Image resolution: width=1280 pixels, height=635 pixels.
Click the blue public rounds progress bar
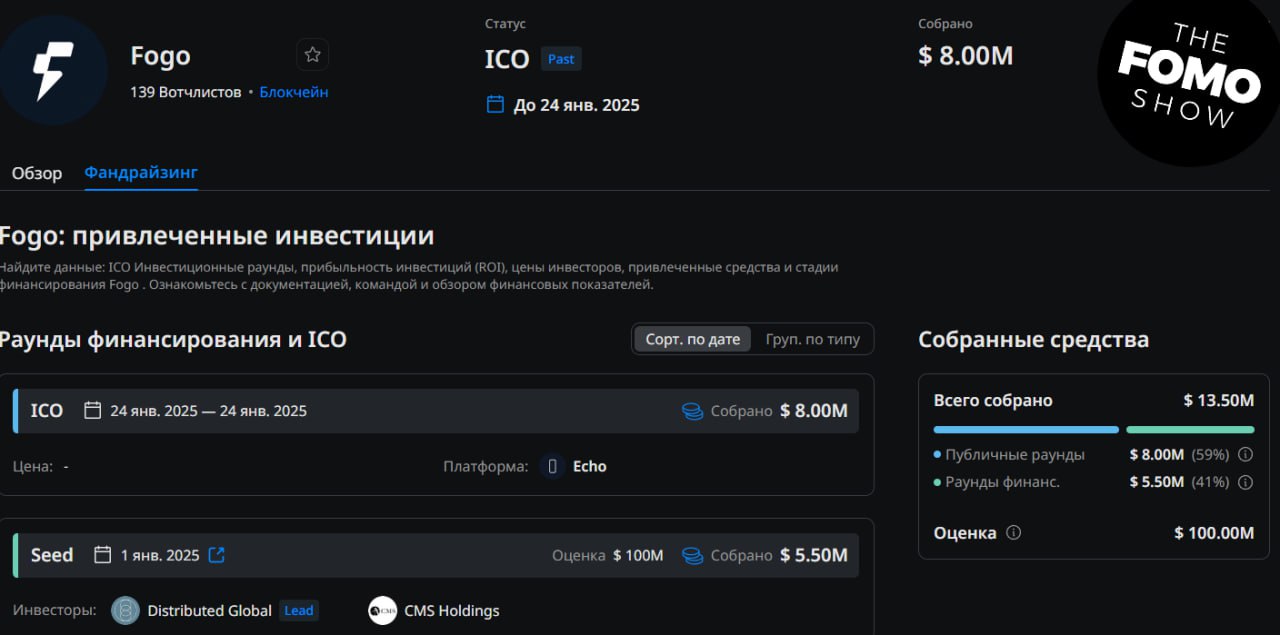(1026, 430)
